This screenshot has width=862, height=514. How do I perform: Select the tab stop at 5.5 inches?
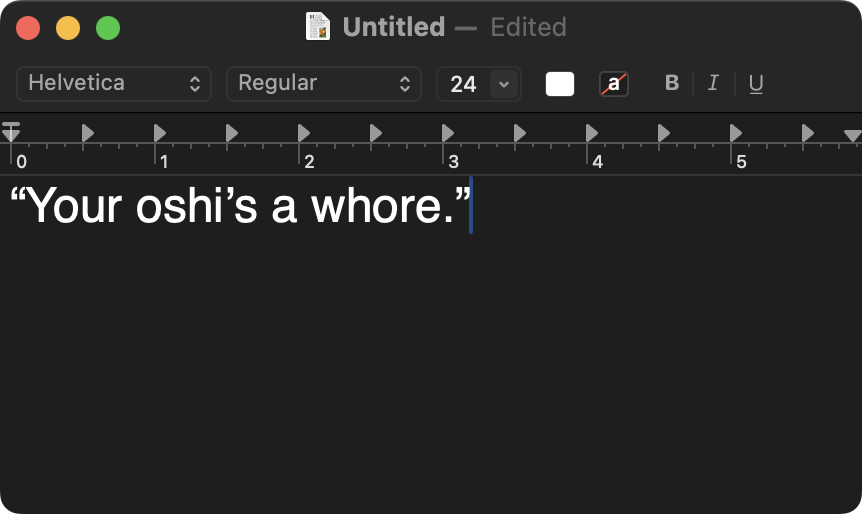pos(808,133)
